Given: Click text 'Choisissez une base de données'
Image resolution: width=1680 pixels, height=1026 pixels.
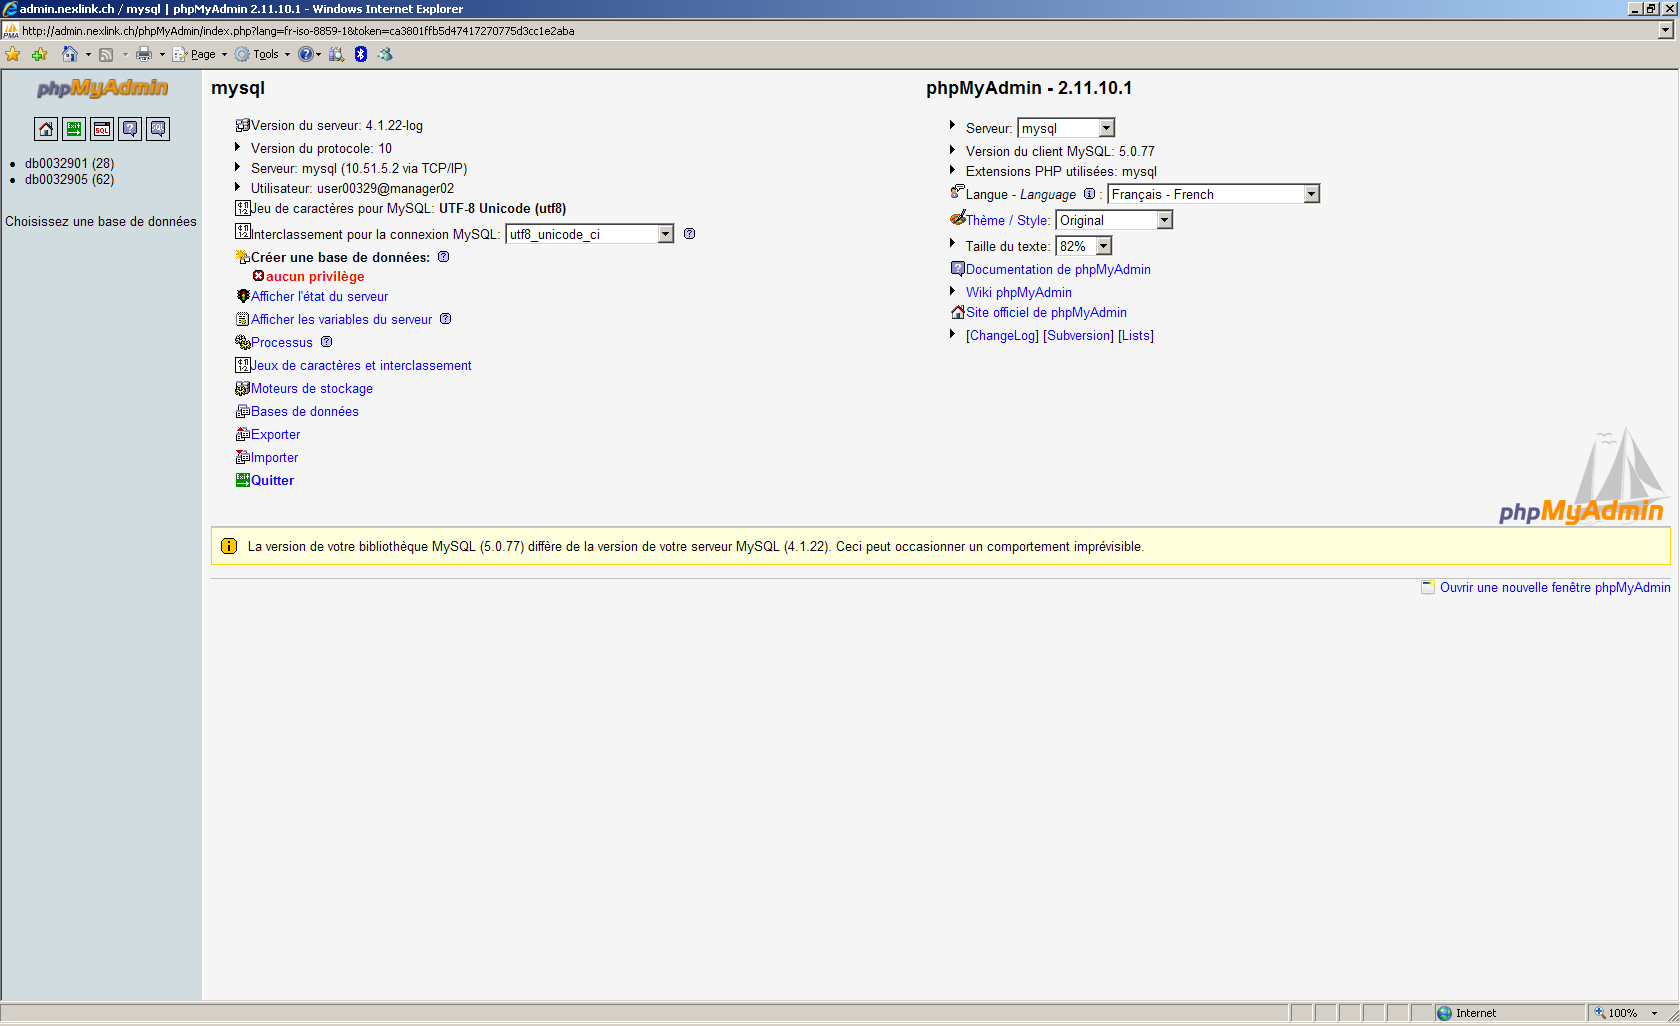Looking at the screenshot, I should 101,221.
